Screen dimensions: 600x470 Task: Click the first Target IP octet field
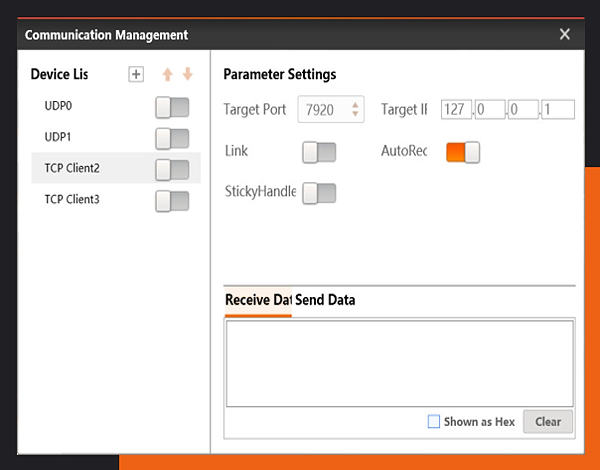[456, 110]
